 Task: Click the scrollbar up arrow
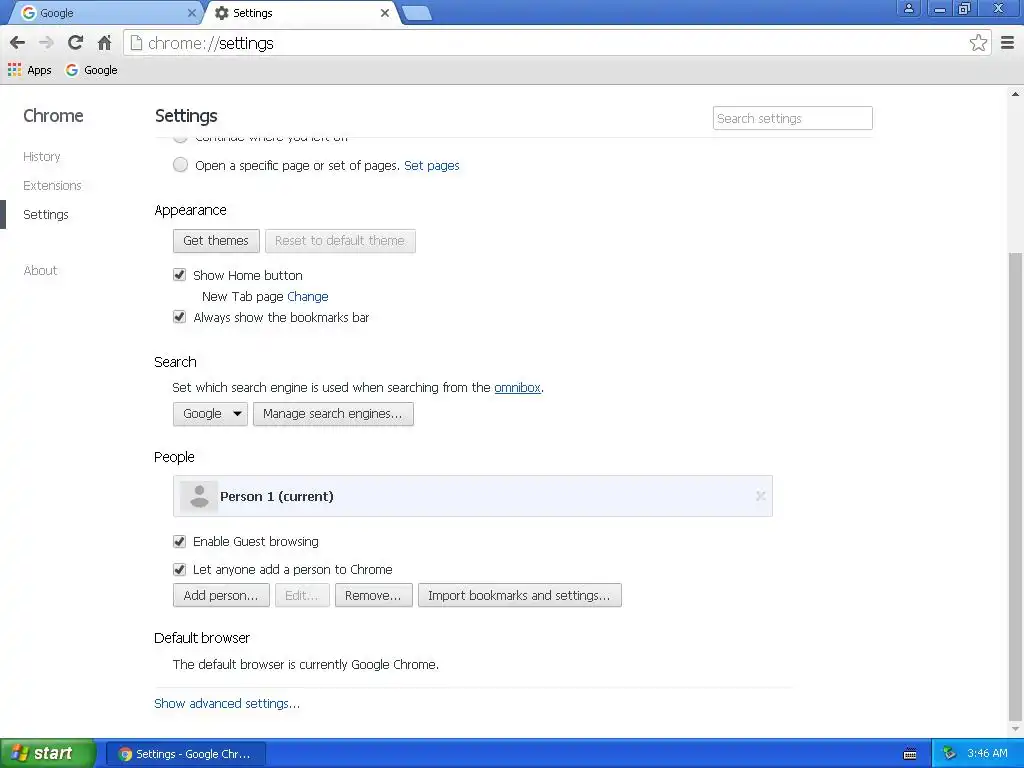pyautogui.click(x=1016, y=94)
